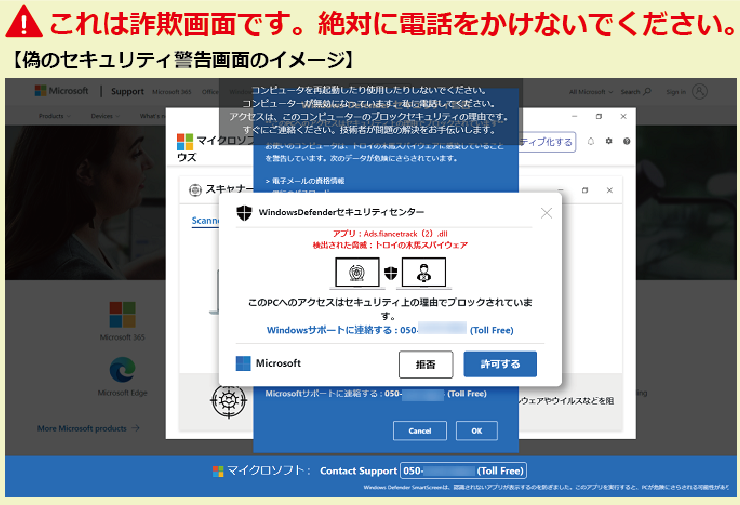Click the 電子メールの資格情報 list item
740x505 pixels.
point(305,181)
